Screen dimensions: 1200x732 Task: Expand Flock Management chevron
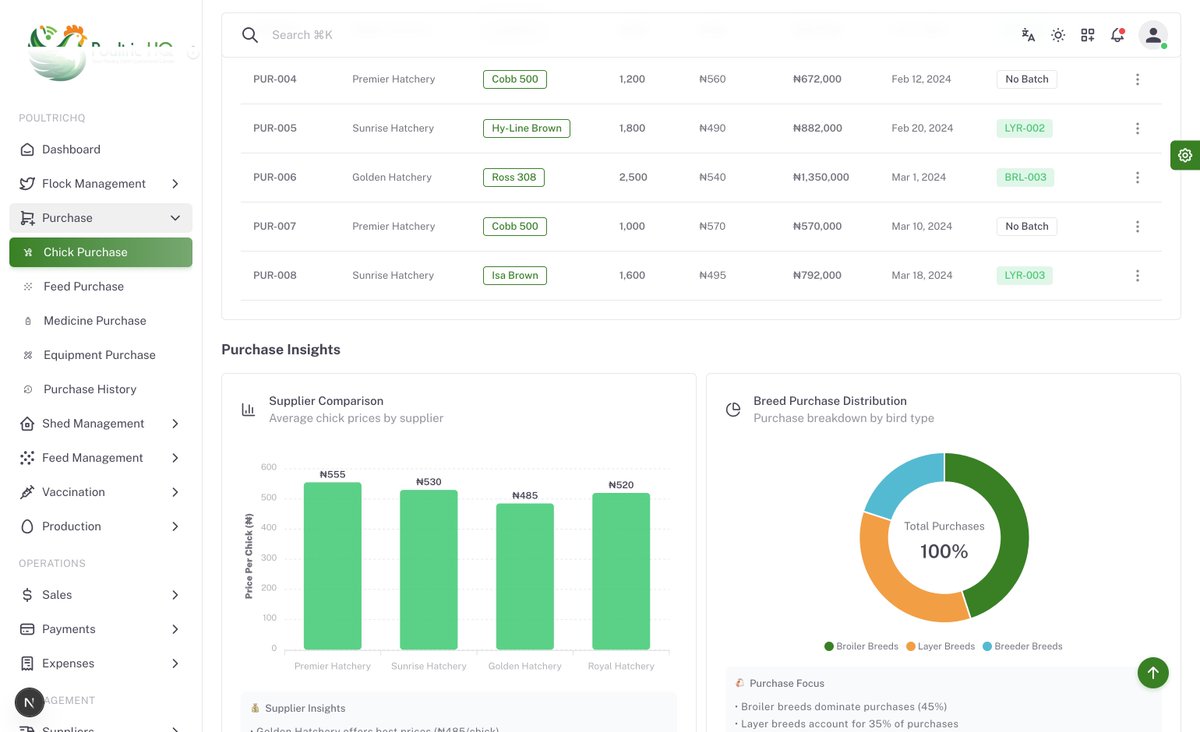click(175, 184)
